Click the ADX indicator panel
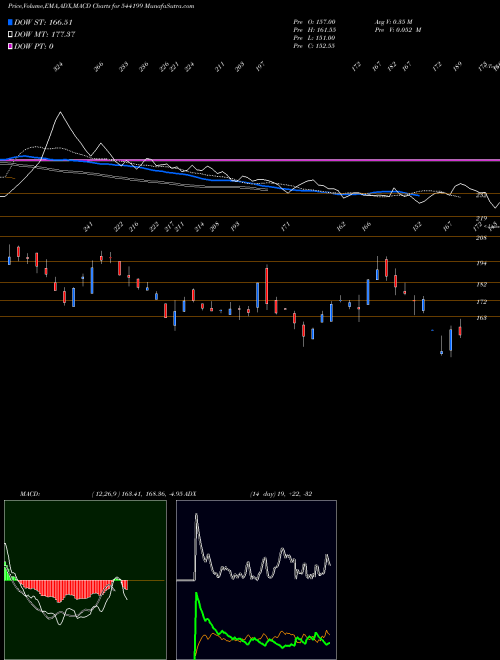 coord(256,580)
